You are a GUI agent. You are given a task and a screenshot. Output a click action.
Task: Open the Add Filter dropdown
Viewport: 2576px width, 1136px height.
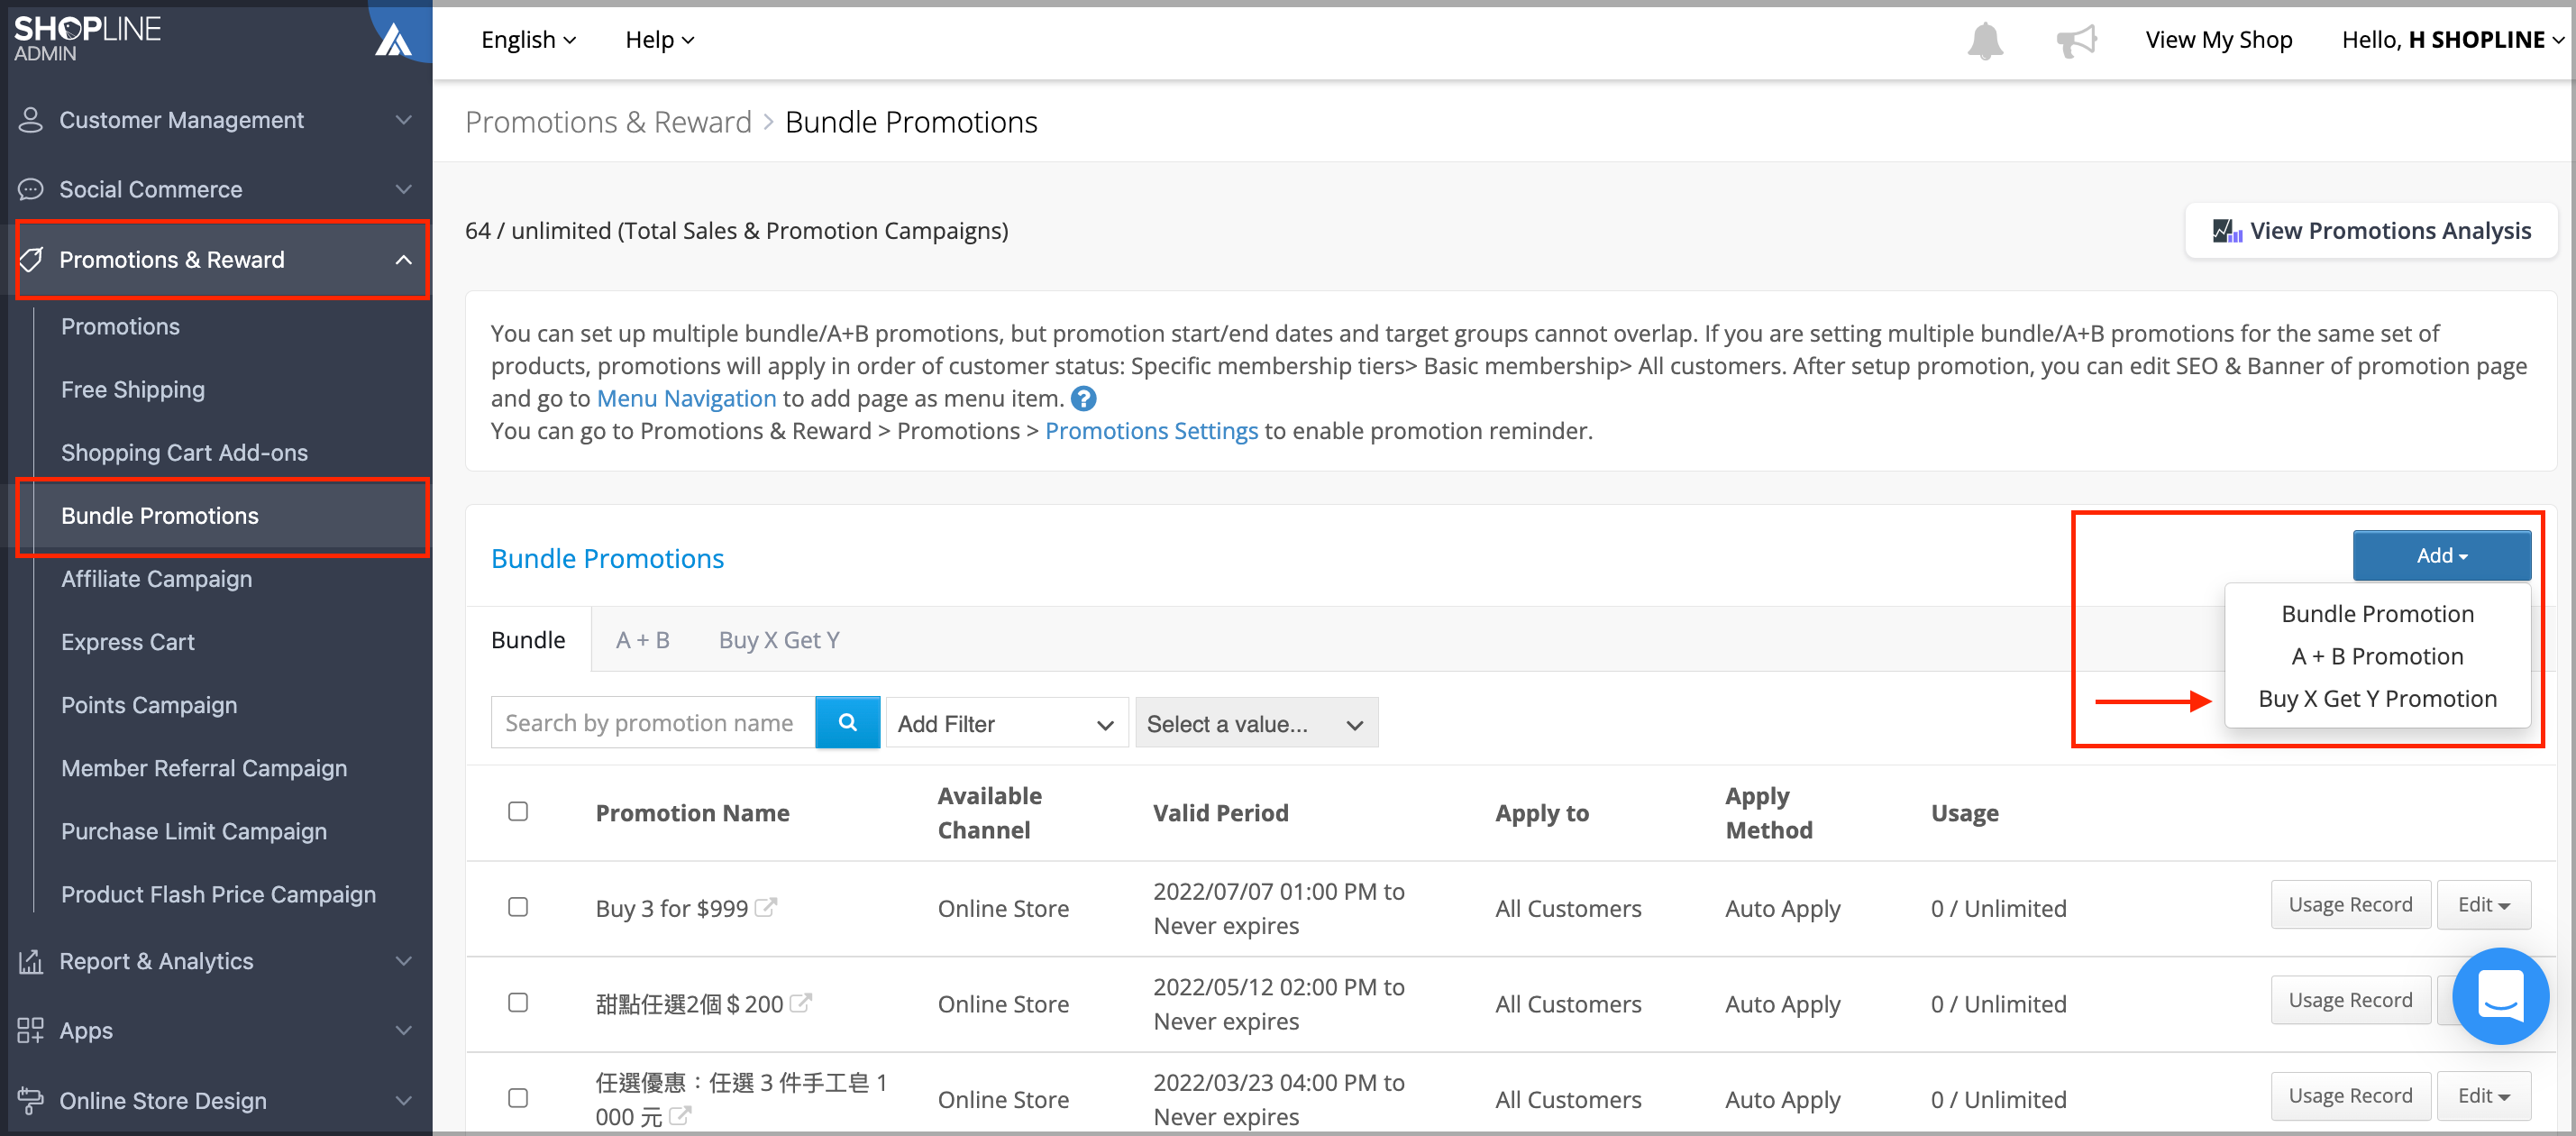tap(1007, 723)
